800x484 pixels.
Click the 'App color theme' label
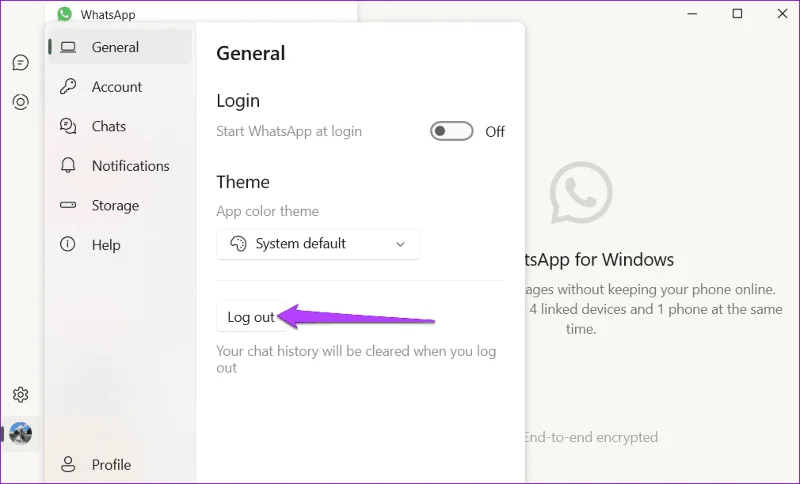(267, 211)
